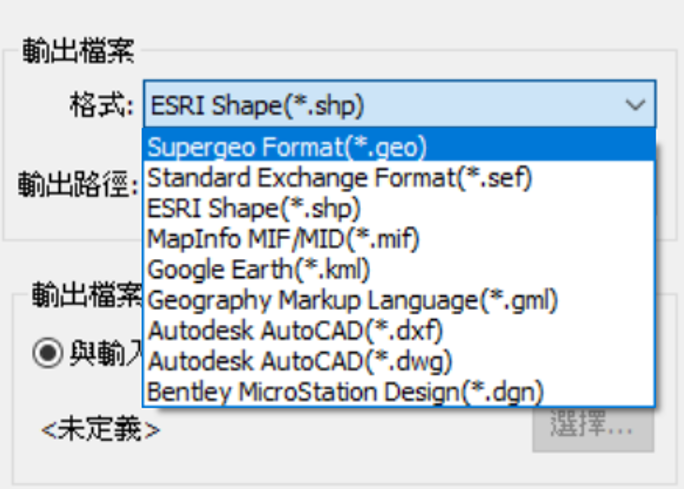The width and height of the screenshot is (684, 489).
Task: Select MapInfo MIF/MID(*.mif) format
Action: (399, 238)
